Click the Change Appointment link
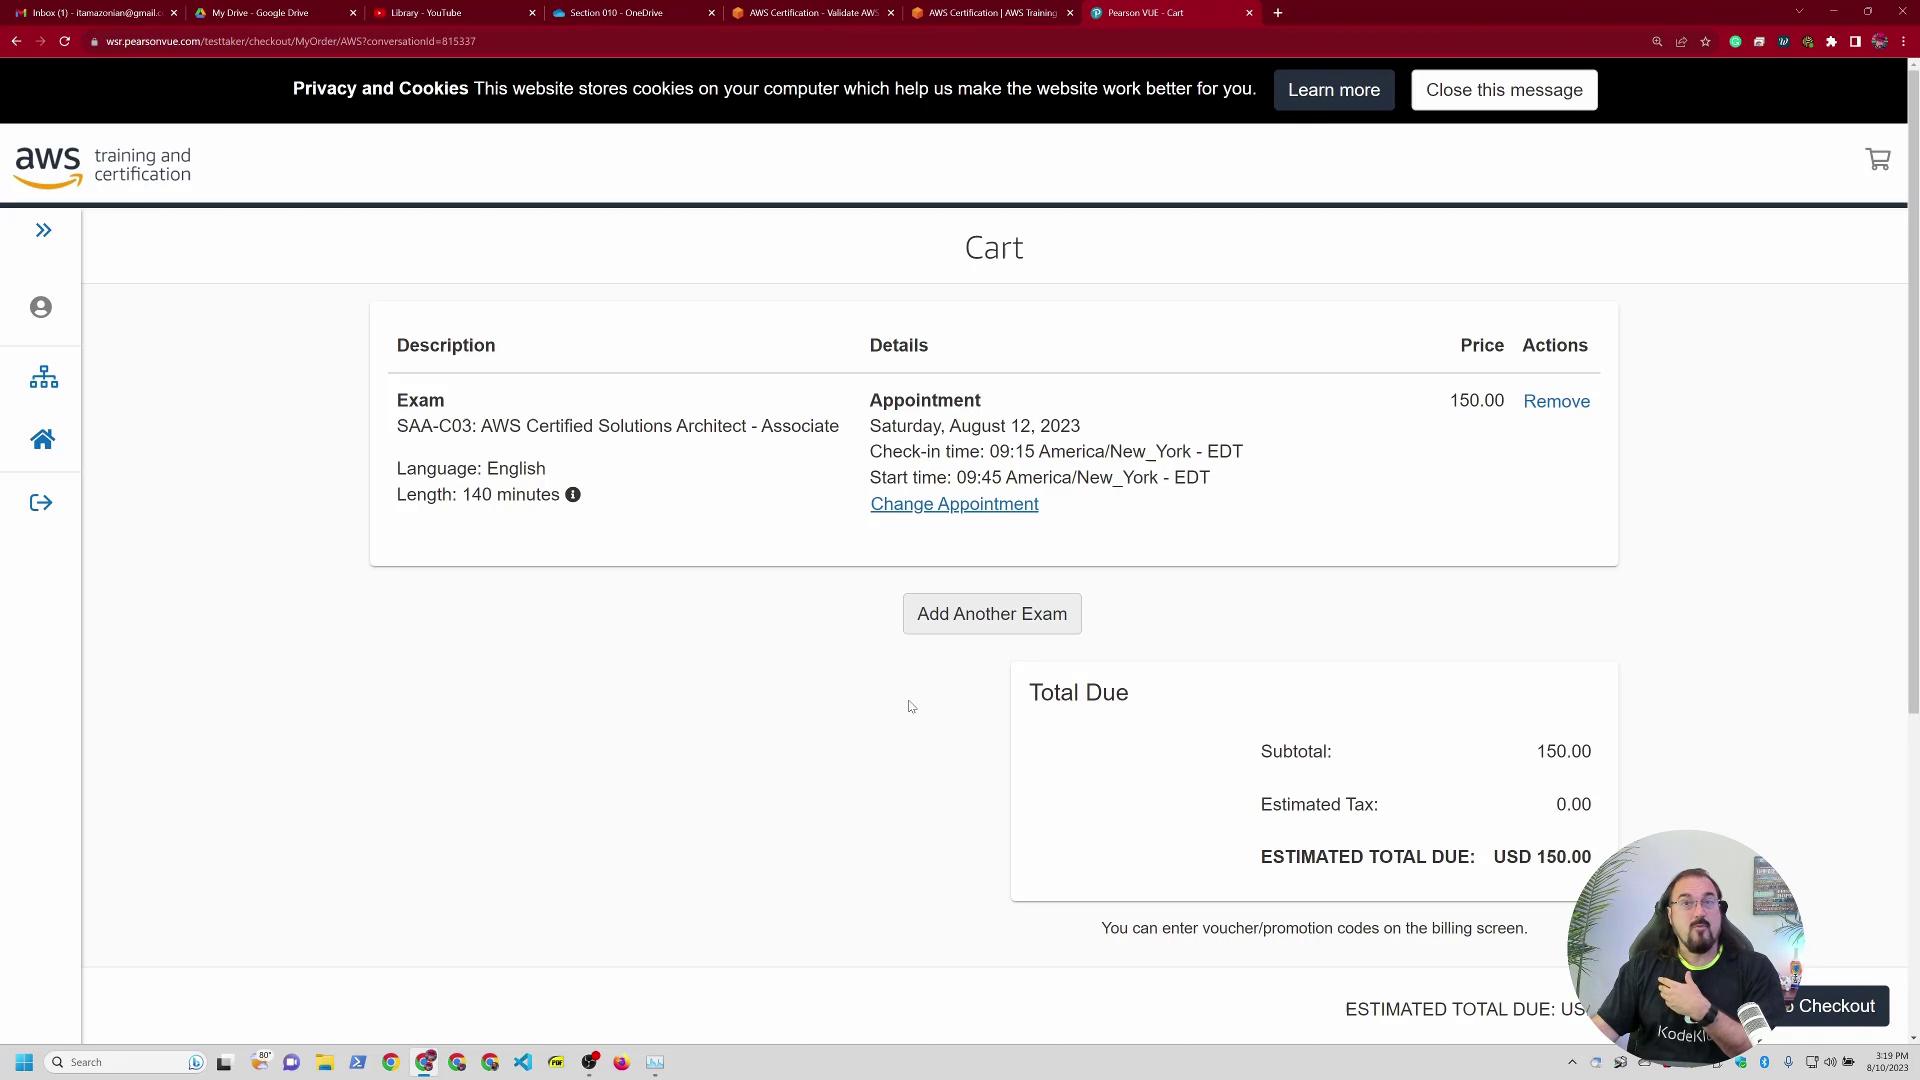 (953, 504)
